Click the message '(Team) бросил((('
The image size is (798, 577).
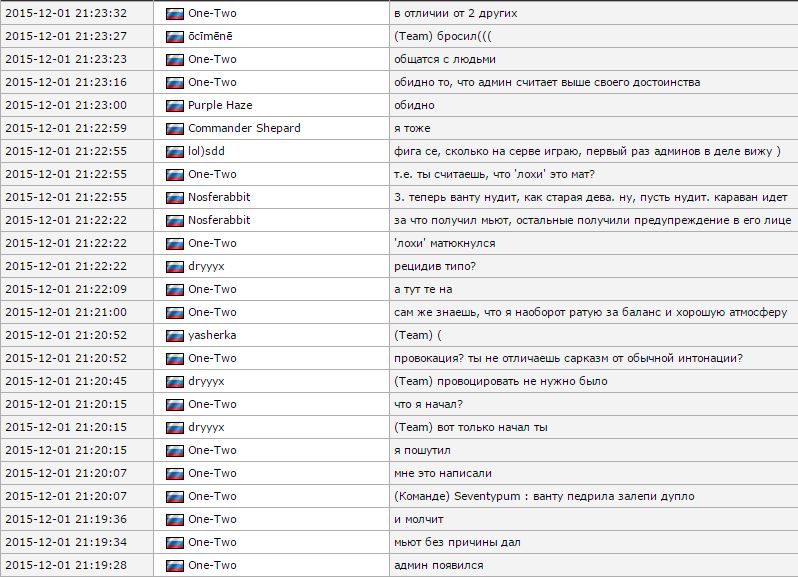pos(444,36)
